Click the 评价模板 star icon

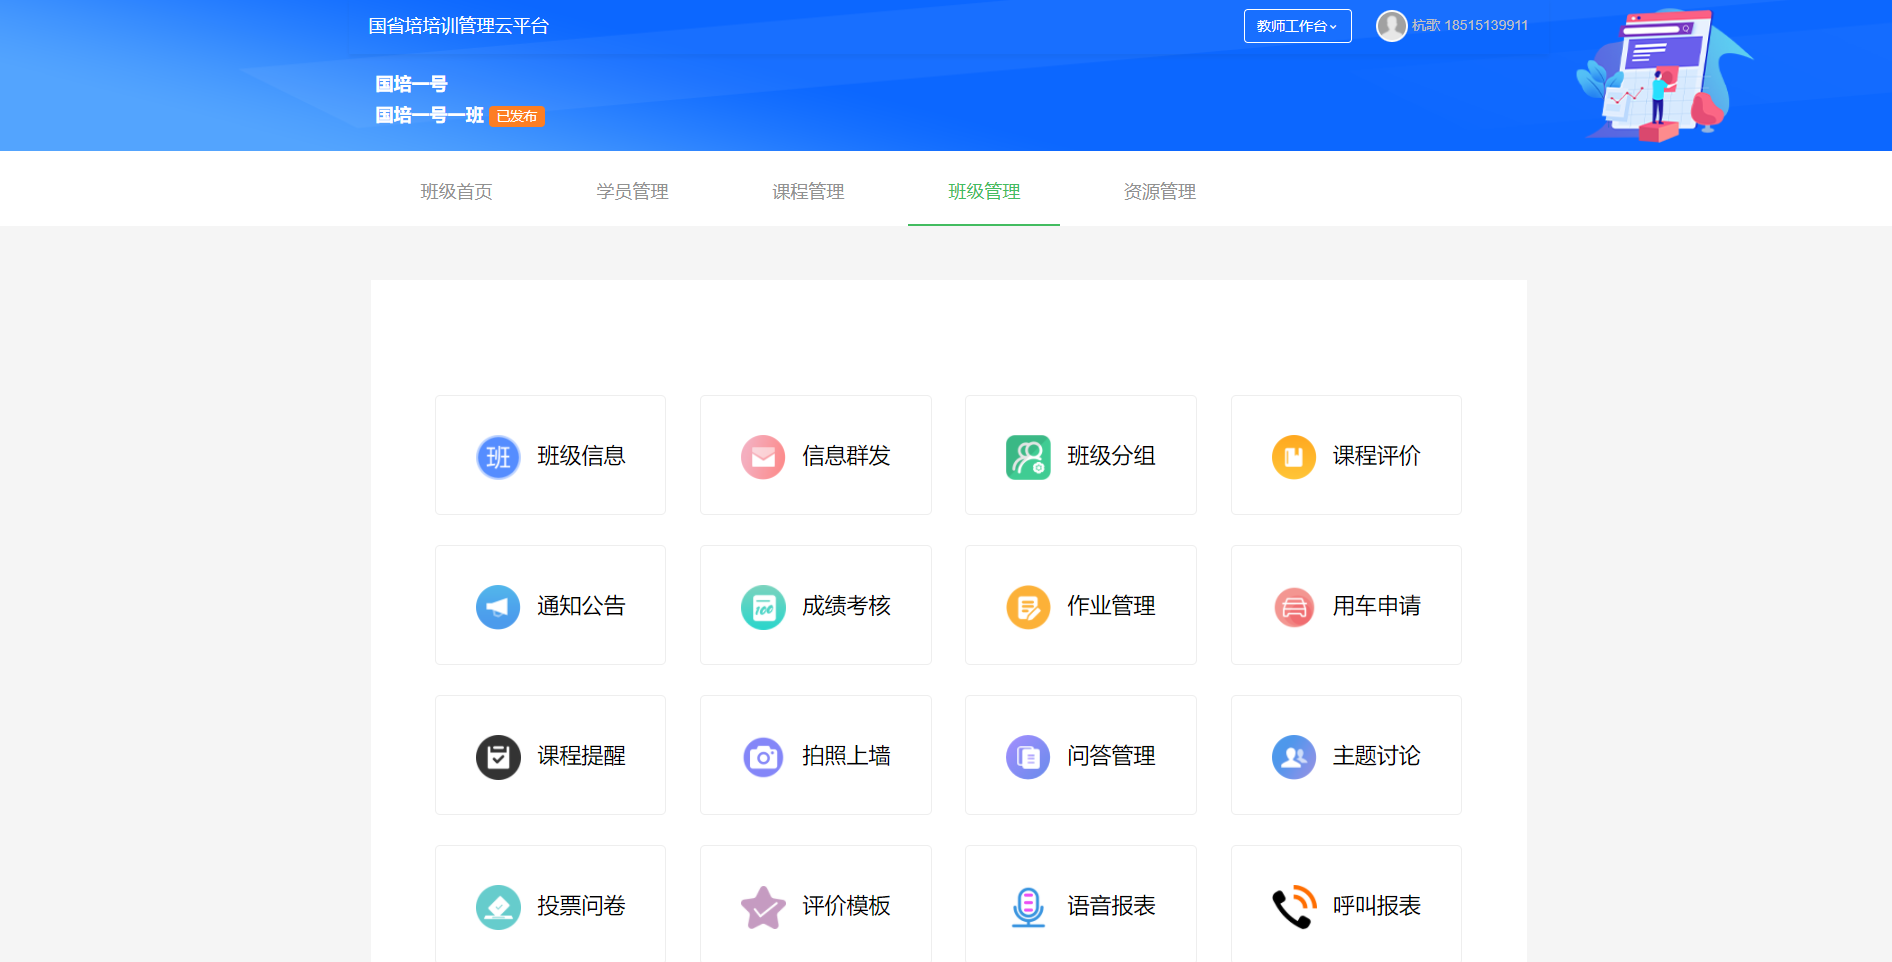[763, 907]
